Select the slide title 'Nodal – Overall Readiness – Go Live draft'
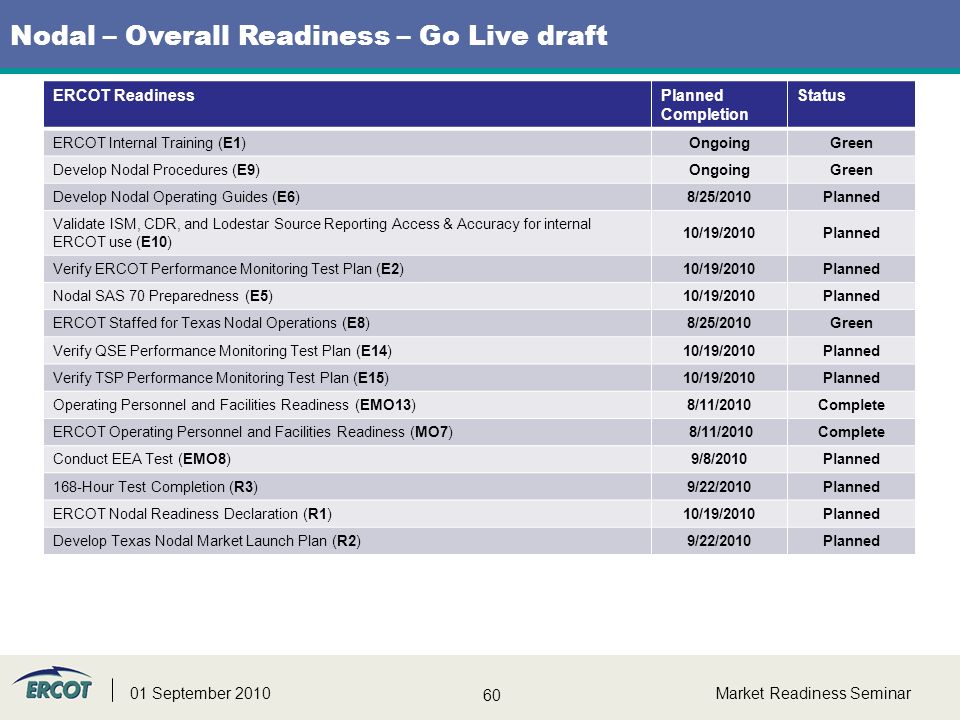The image size is (960, 720). coord(309,36)
